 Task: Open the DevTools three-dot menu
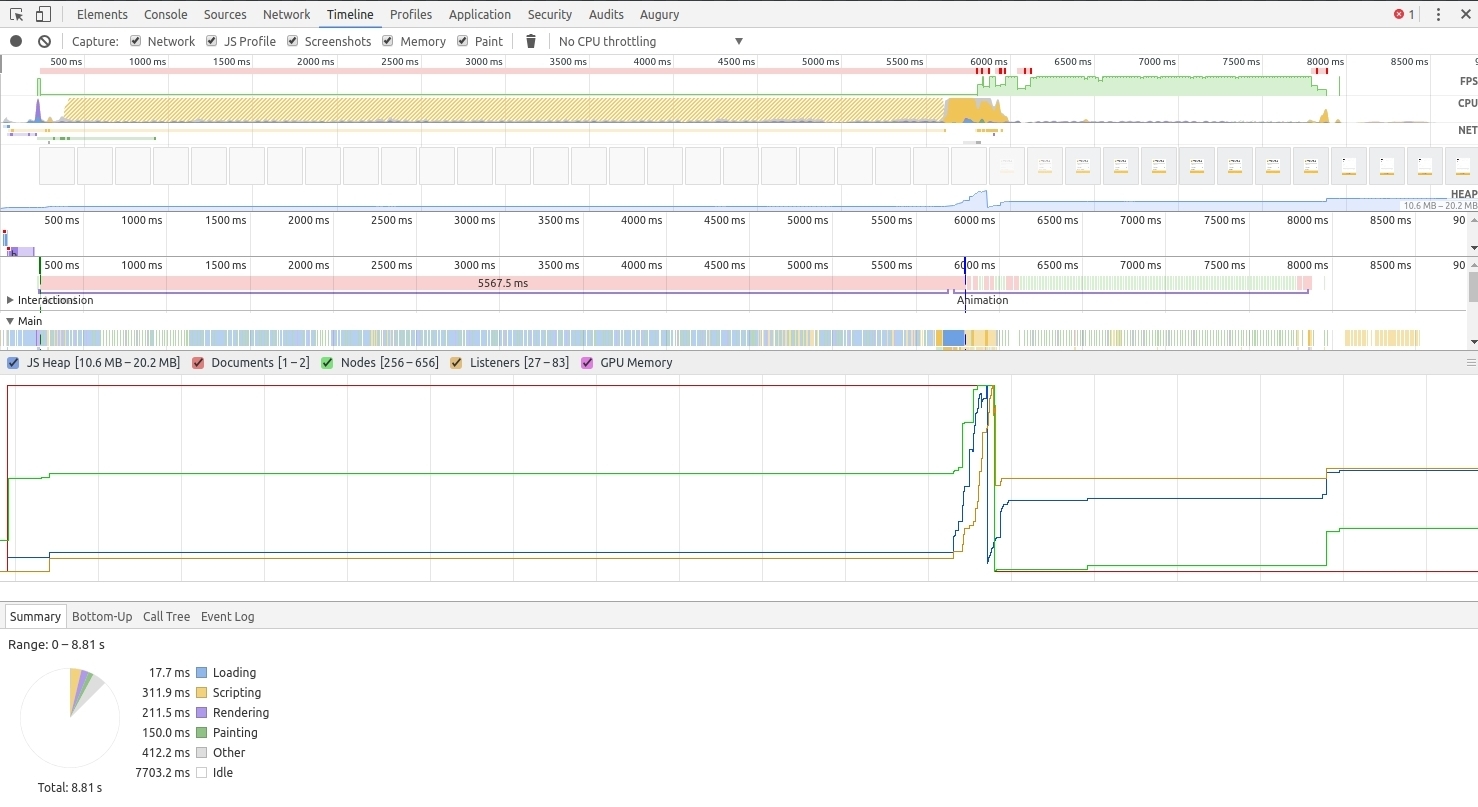tap(1439, 14)
